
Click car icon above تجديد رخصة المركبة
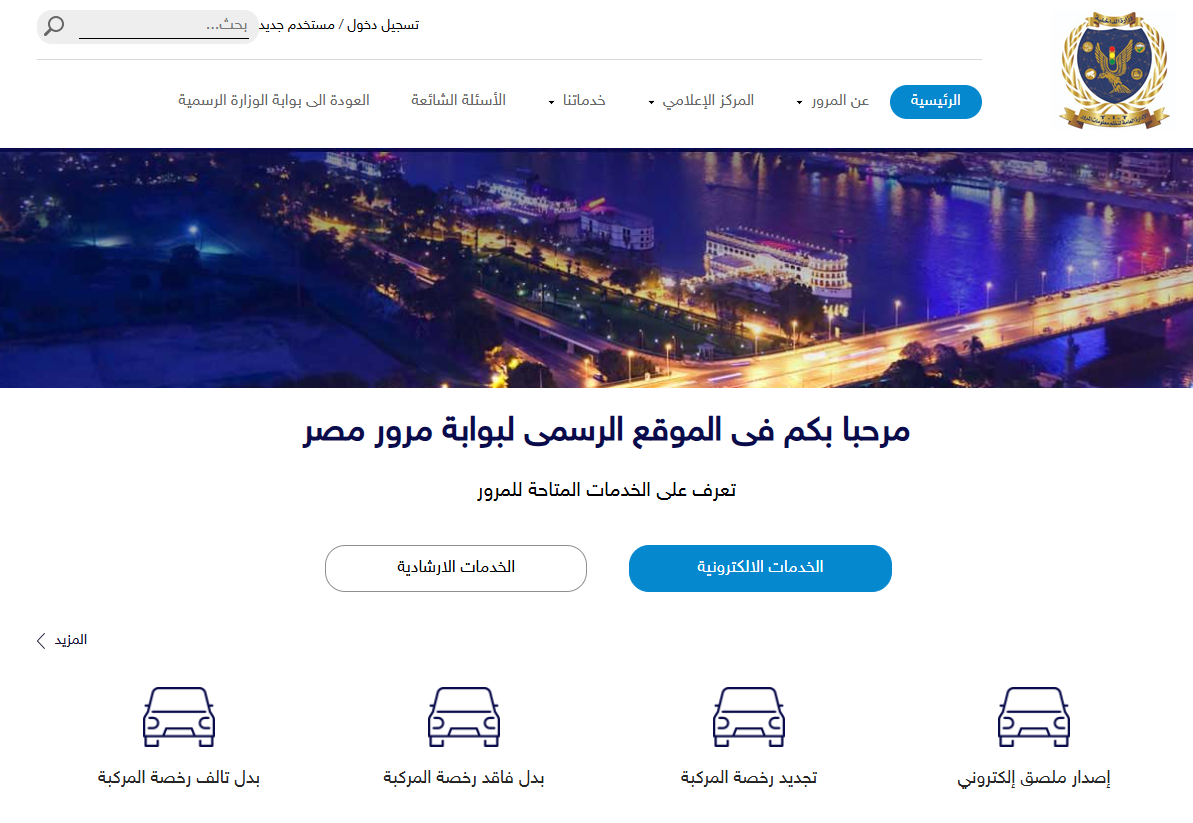tap(749, 717)
